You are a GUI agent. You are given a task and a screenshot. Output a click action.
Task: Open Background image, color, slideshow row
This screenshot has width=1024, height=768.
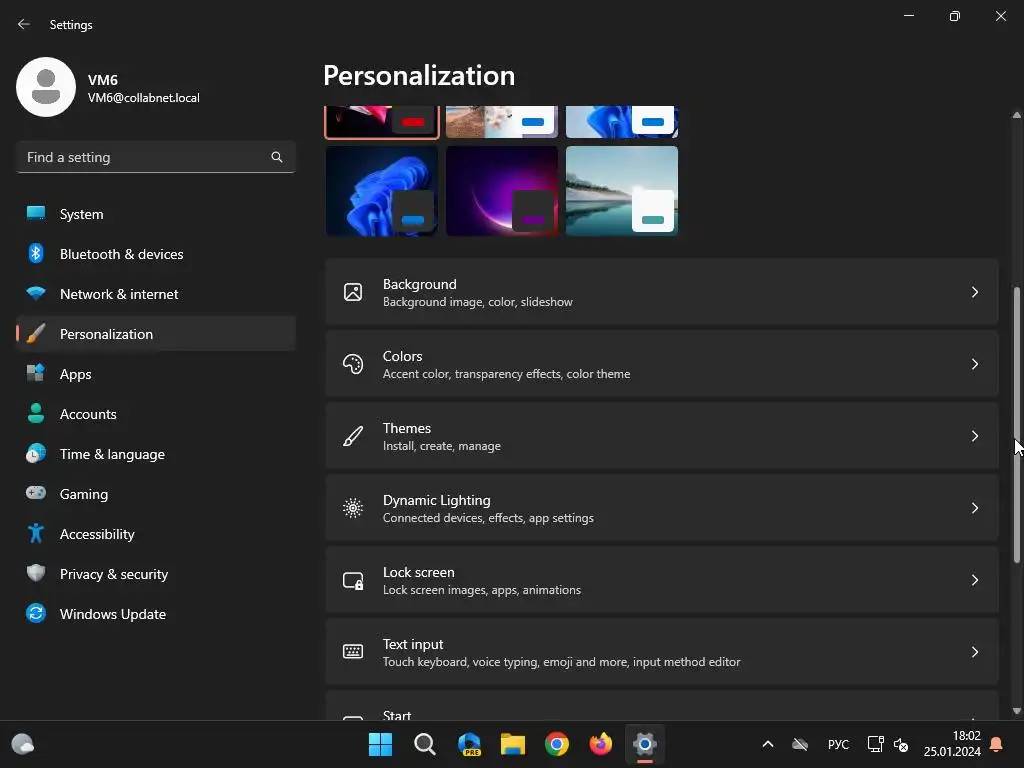coord(662,292)
